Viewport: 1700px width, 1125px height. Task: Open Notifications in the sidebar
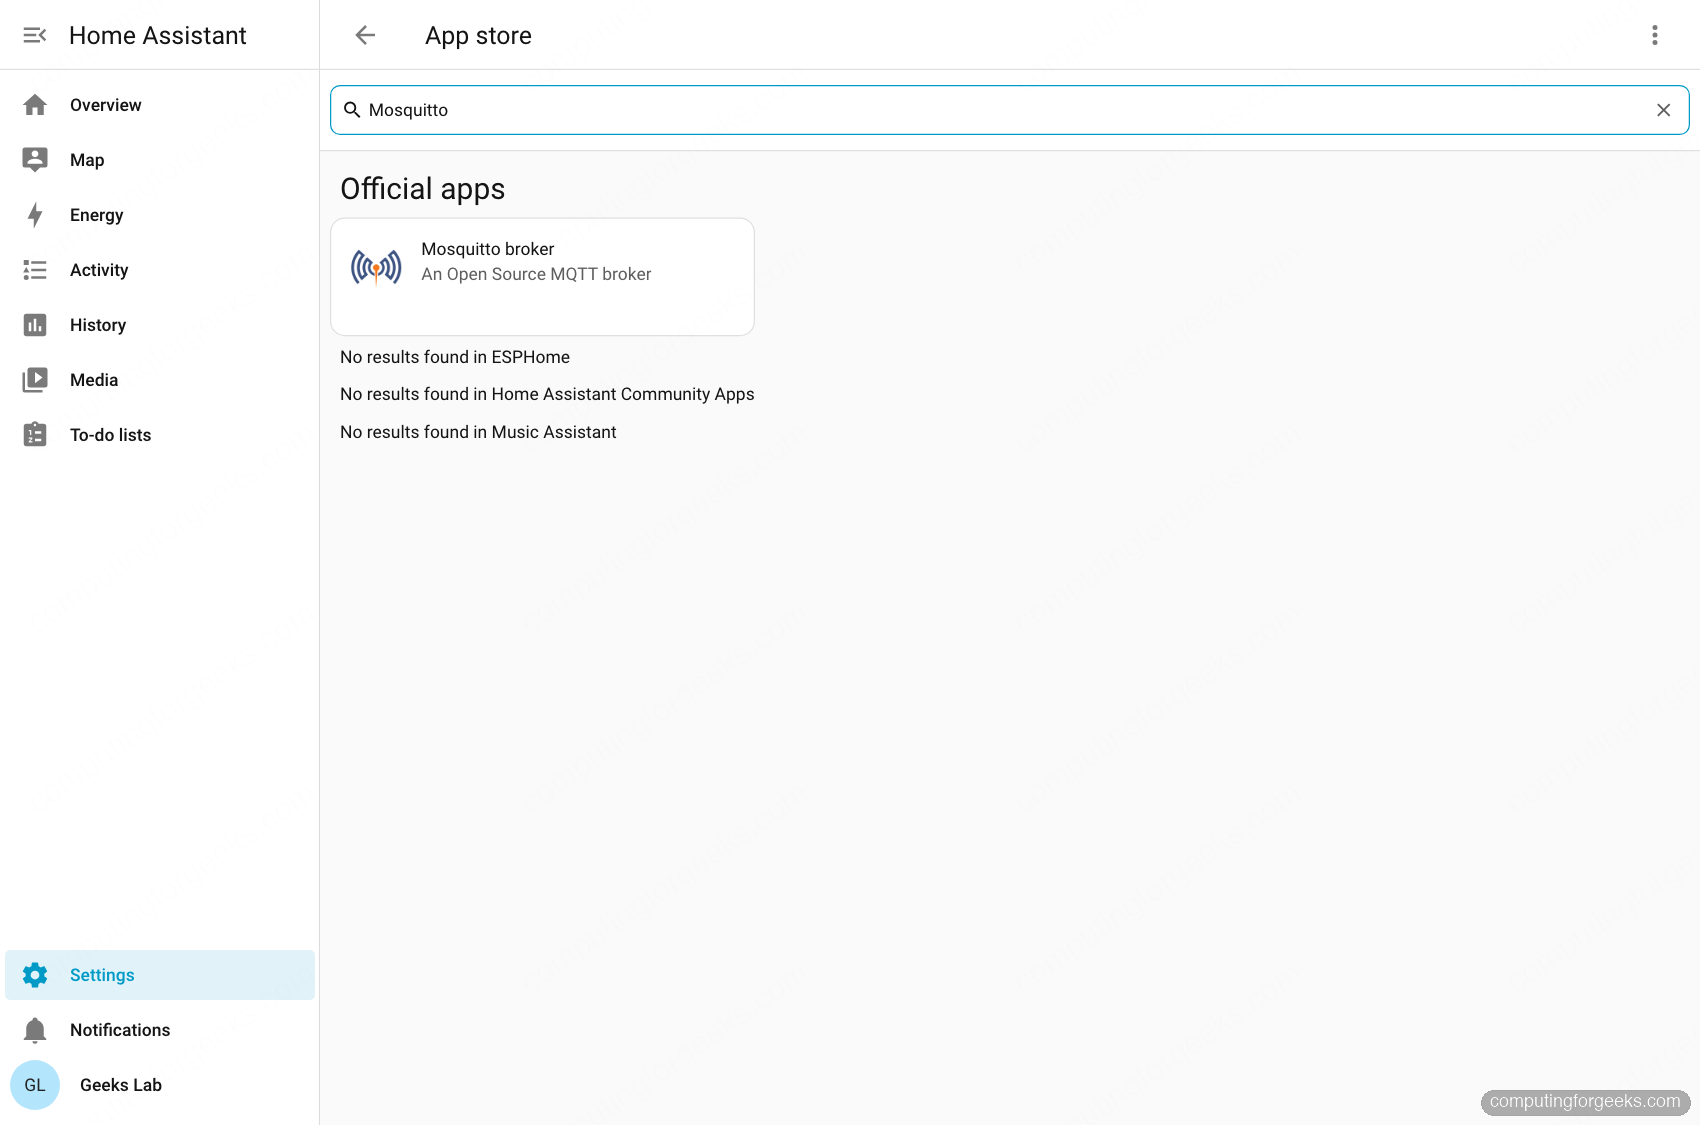(160, 1030)
